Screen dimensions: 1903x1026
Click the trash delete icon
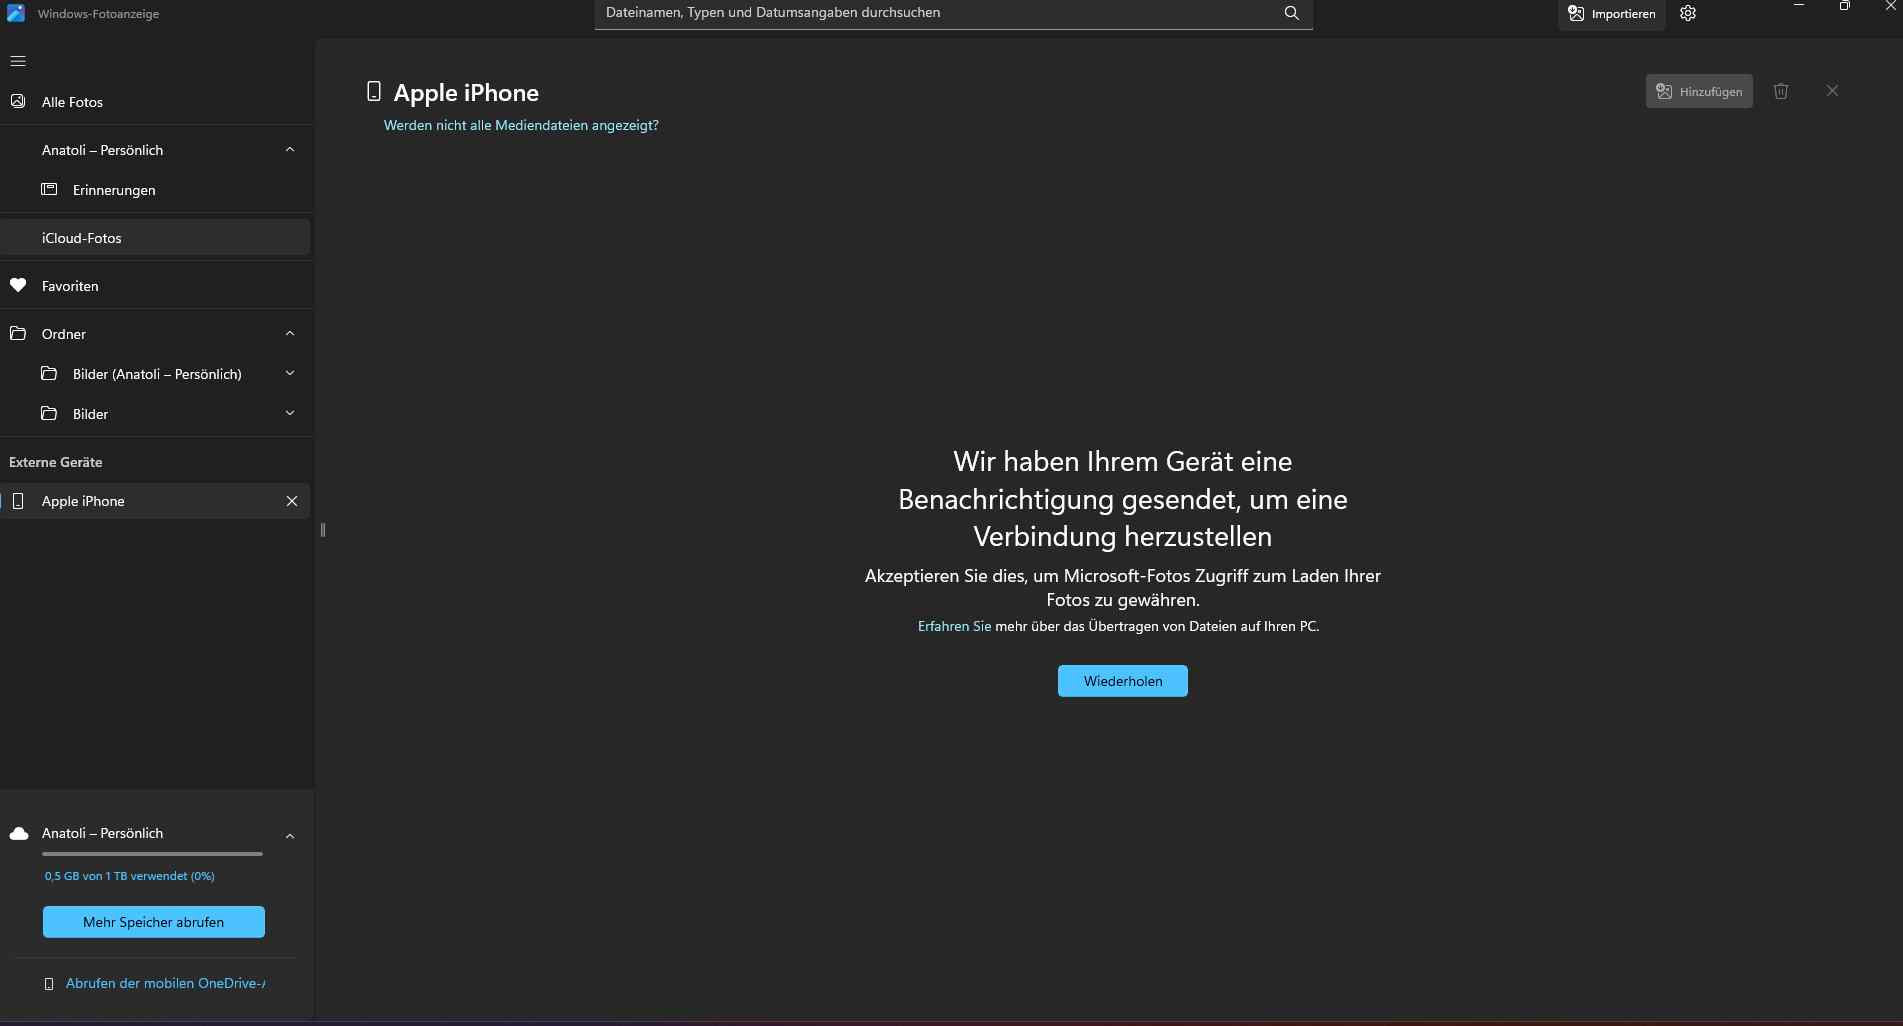1781,91
